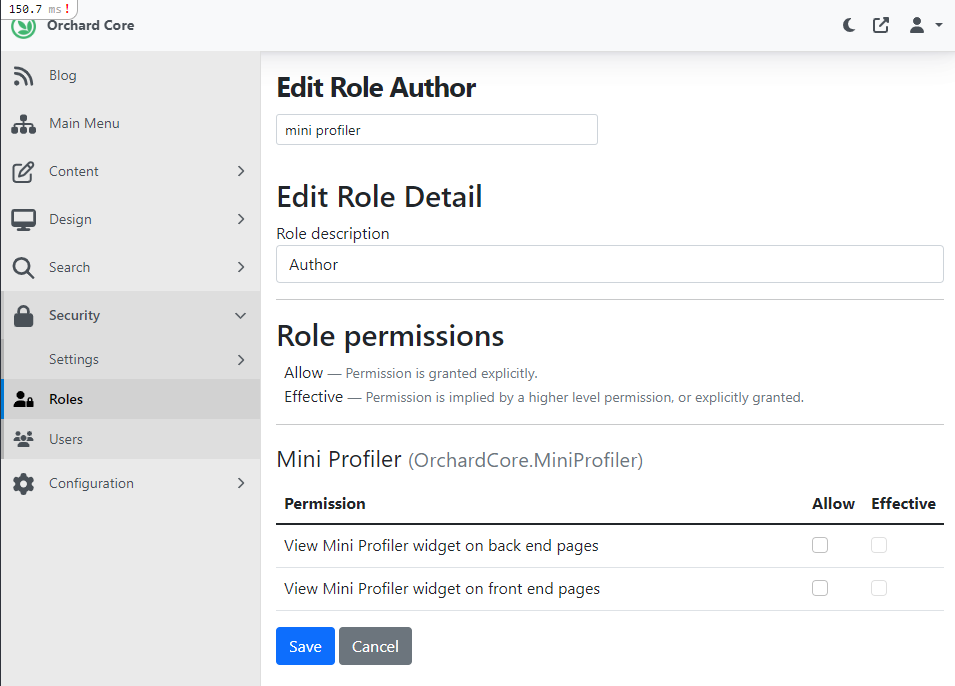The height and width of the screenshot is (686, 955).
Task: Click the Users group icon
Action: click(23, 439)
